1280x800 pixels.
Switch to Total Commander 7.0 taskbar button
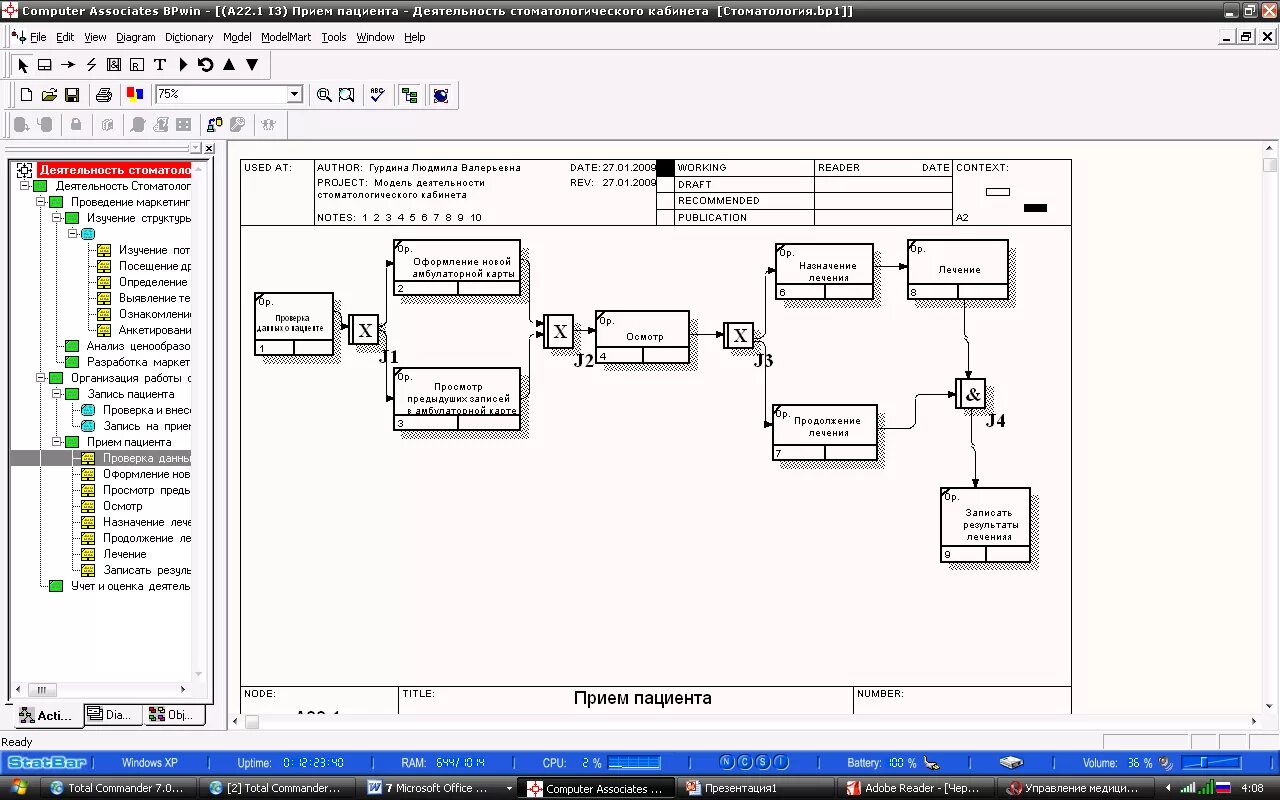118,788
